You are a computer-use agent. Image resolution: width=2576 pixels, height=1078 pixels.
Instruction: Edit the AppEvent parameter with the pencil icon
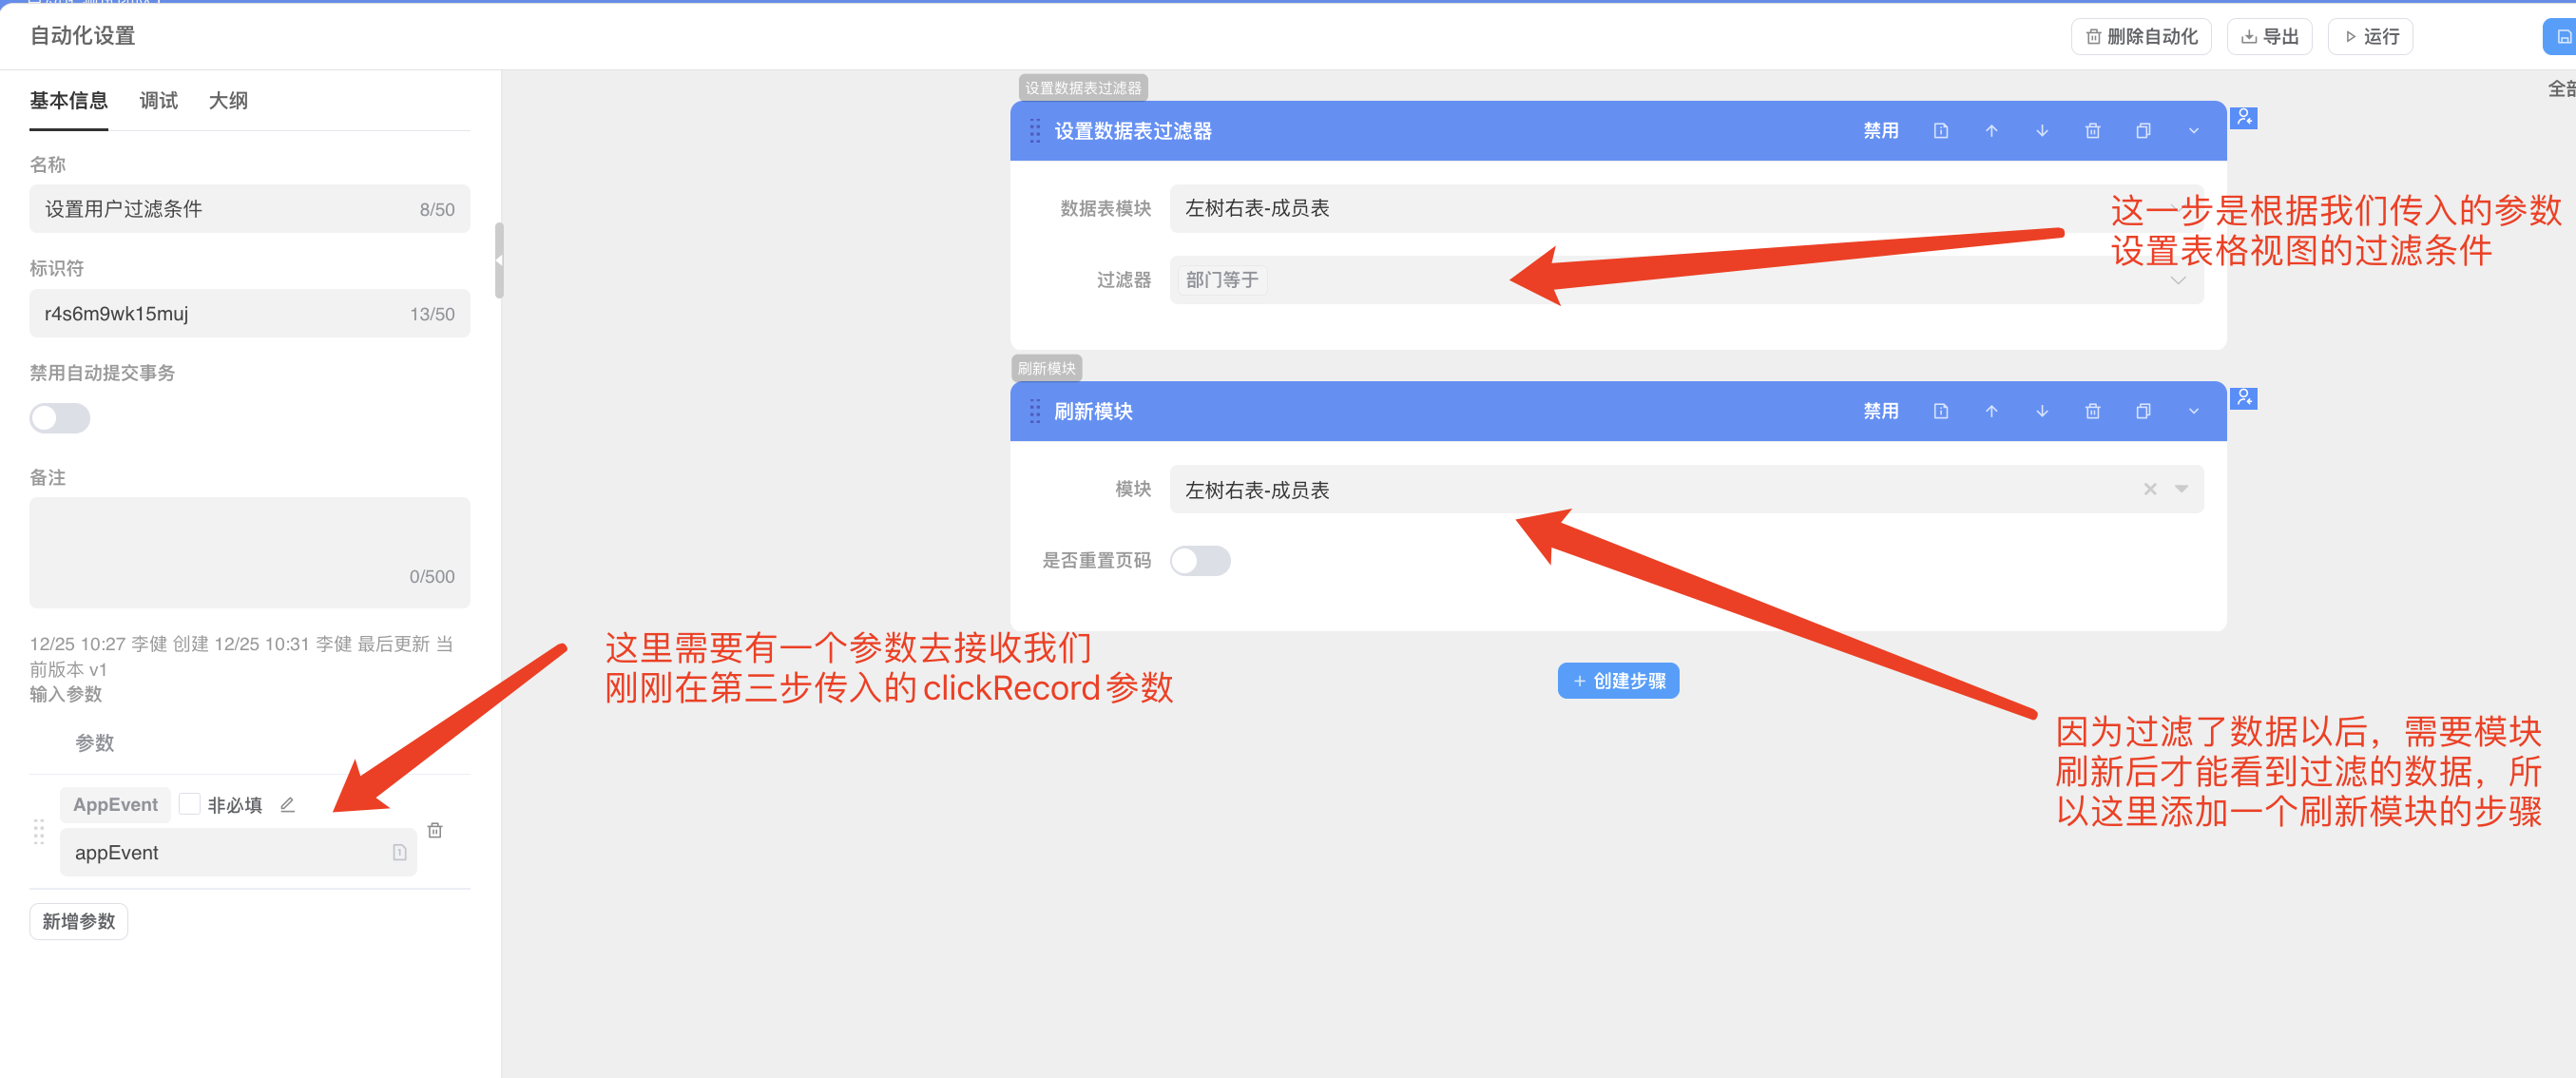287,804
